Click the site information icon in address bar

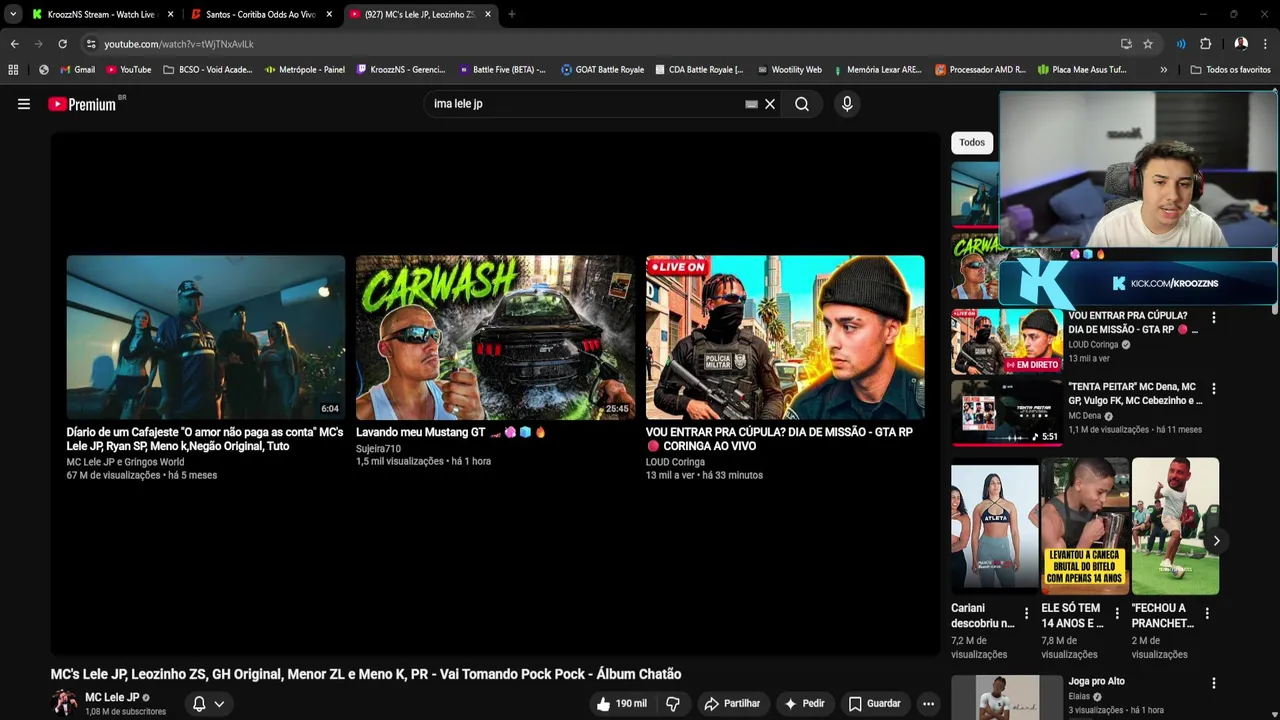[x=90, y=44]
